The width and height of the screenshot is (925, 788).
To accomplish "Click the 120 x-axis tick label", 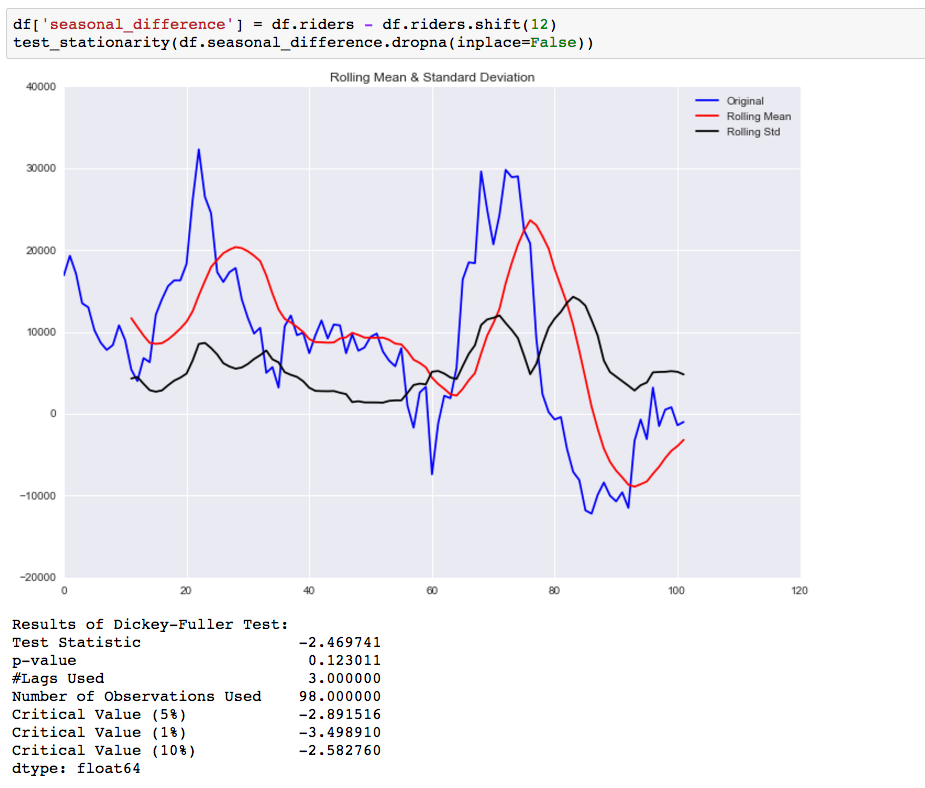I will click(799, 590).
